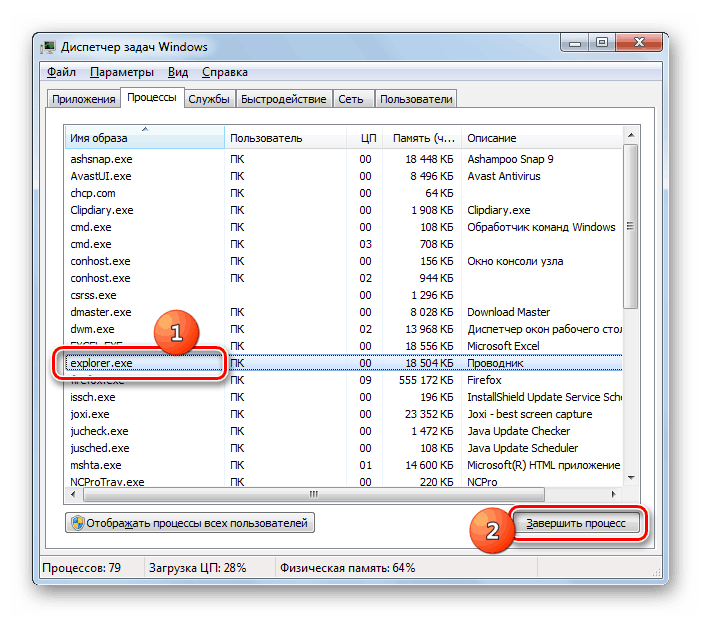Click Окно консоли узла description
Screen dimensions: 702x618
(515, 261)
